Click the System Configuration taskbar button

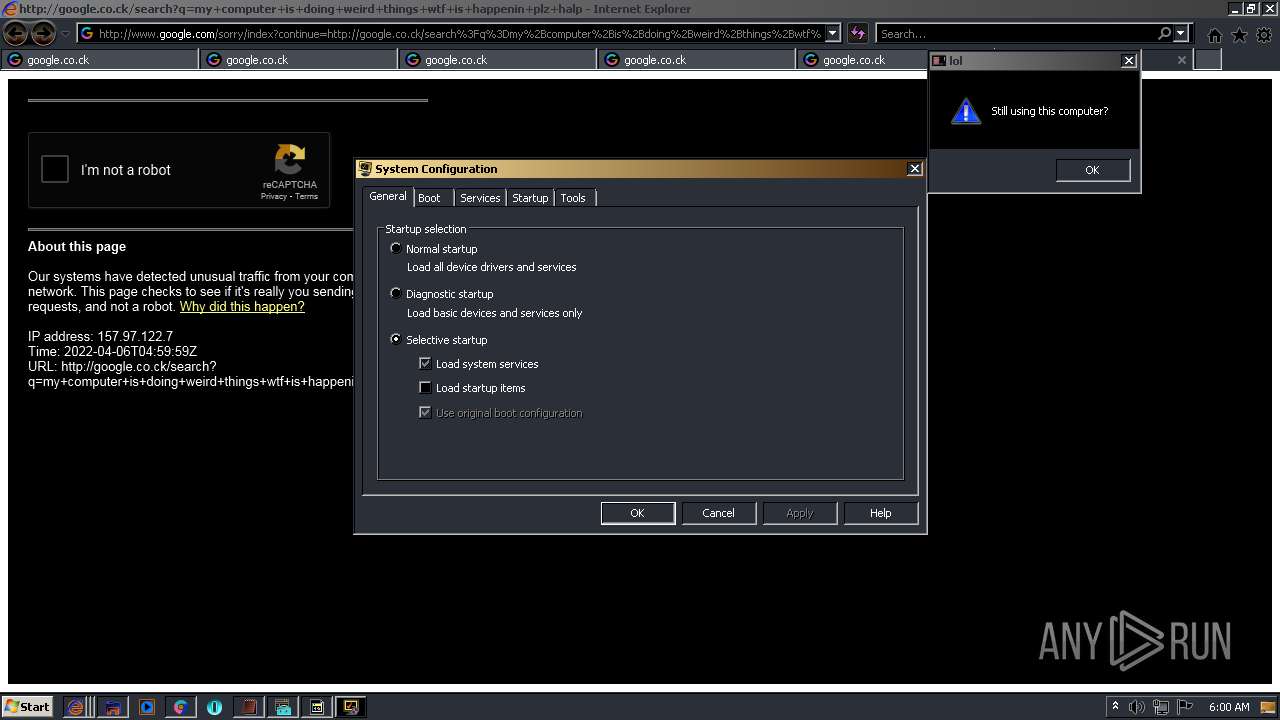click(x=351, y=707)
